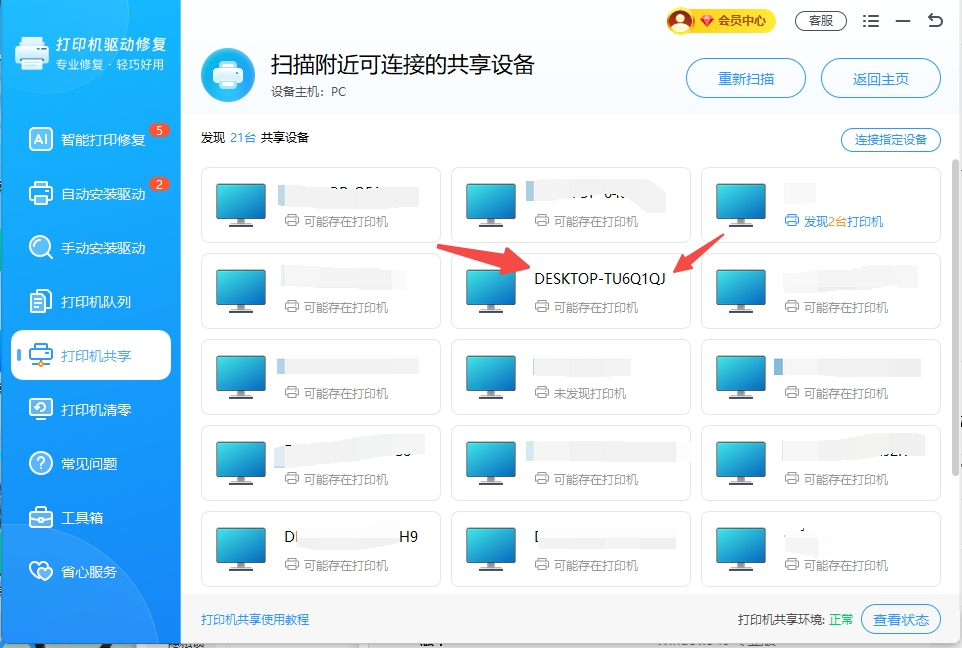
Task: Open device card showing 发现2台打印机
Action: pos(820,205)
